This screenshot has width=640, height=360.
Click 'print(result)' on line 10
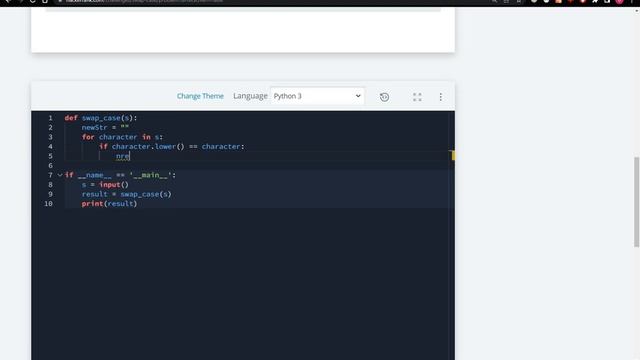(x=109, y=204)
